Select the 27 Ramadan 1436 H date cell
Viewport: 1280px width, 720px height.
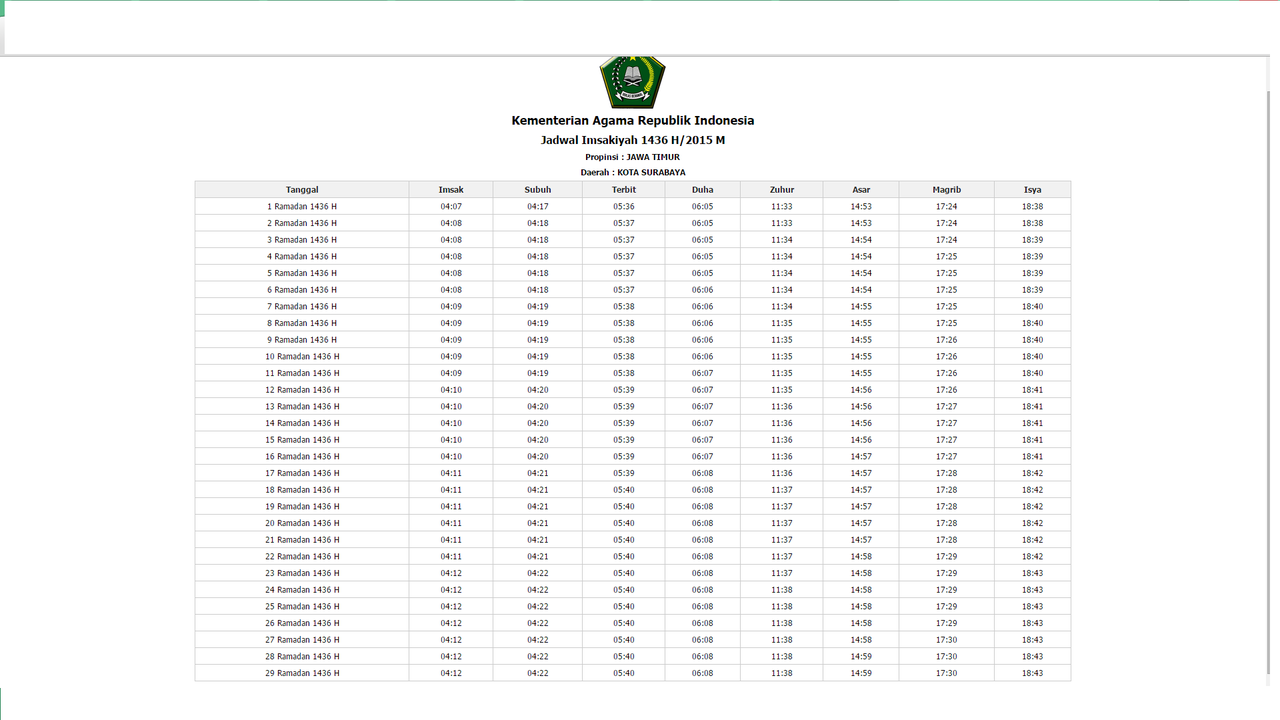[x=302, y=640]
